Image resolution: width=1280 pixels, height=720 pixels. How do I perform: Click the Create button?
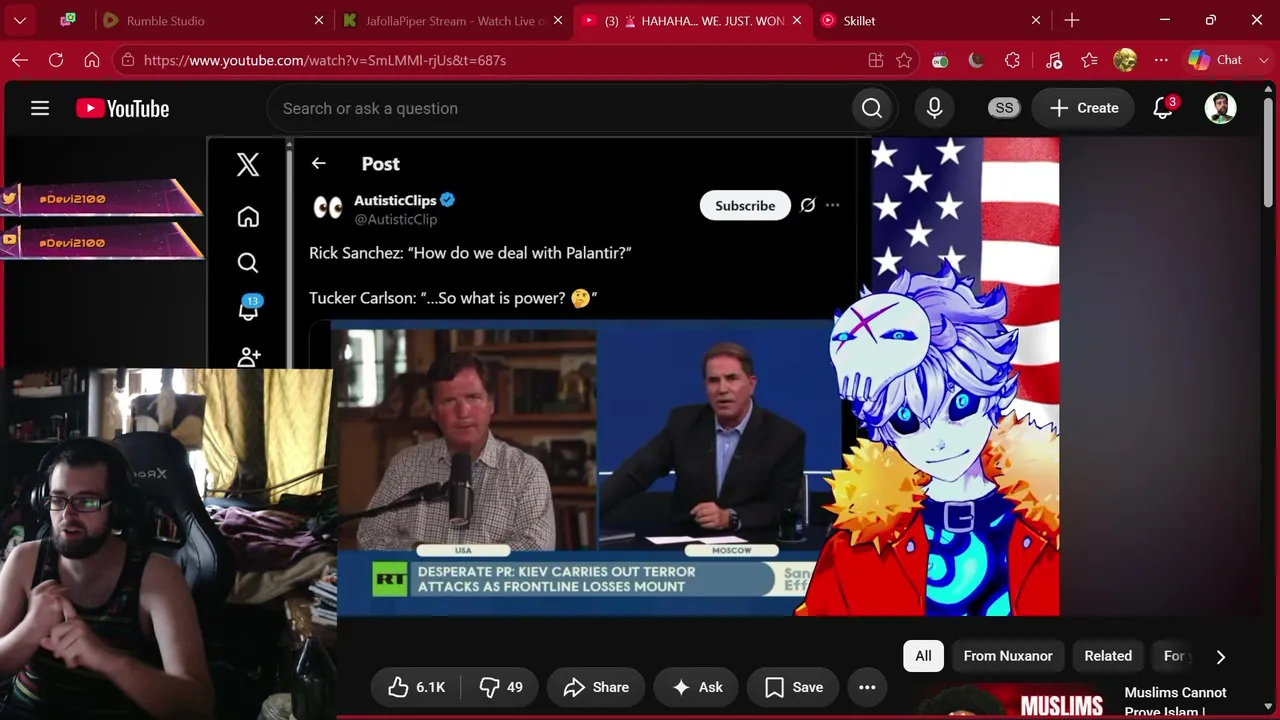coord(1084,108)
